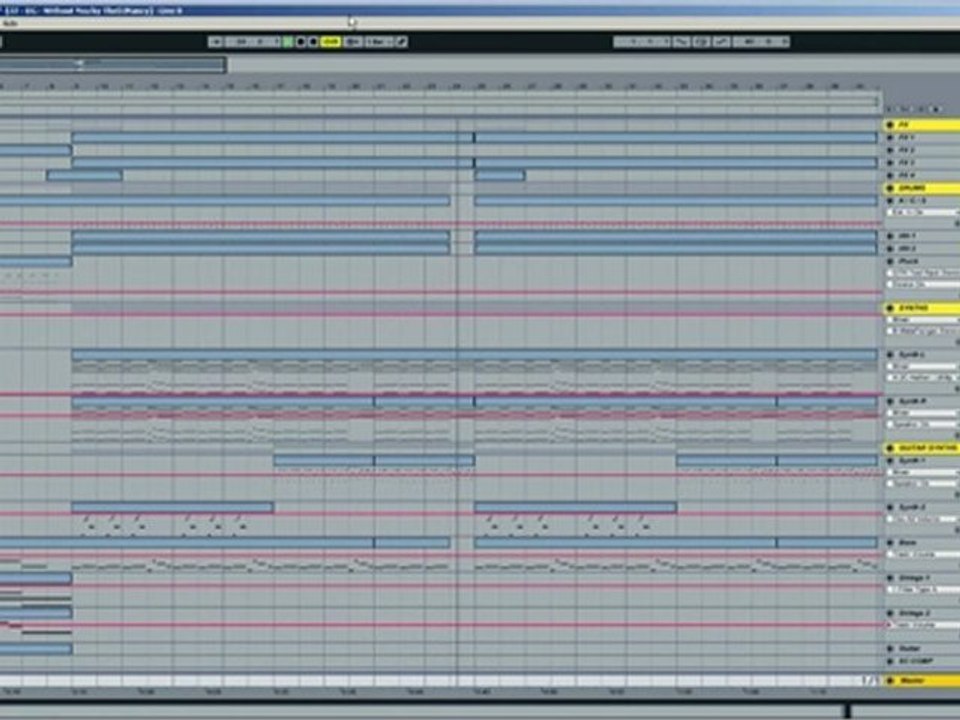Arm the global Record button
This screenshot has height=720, width=960.
[x=313, y=42]
